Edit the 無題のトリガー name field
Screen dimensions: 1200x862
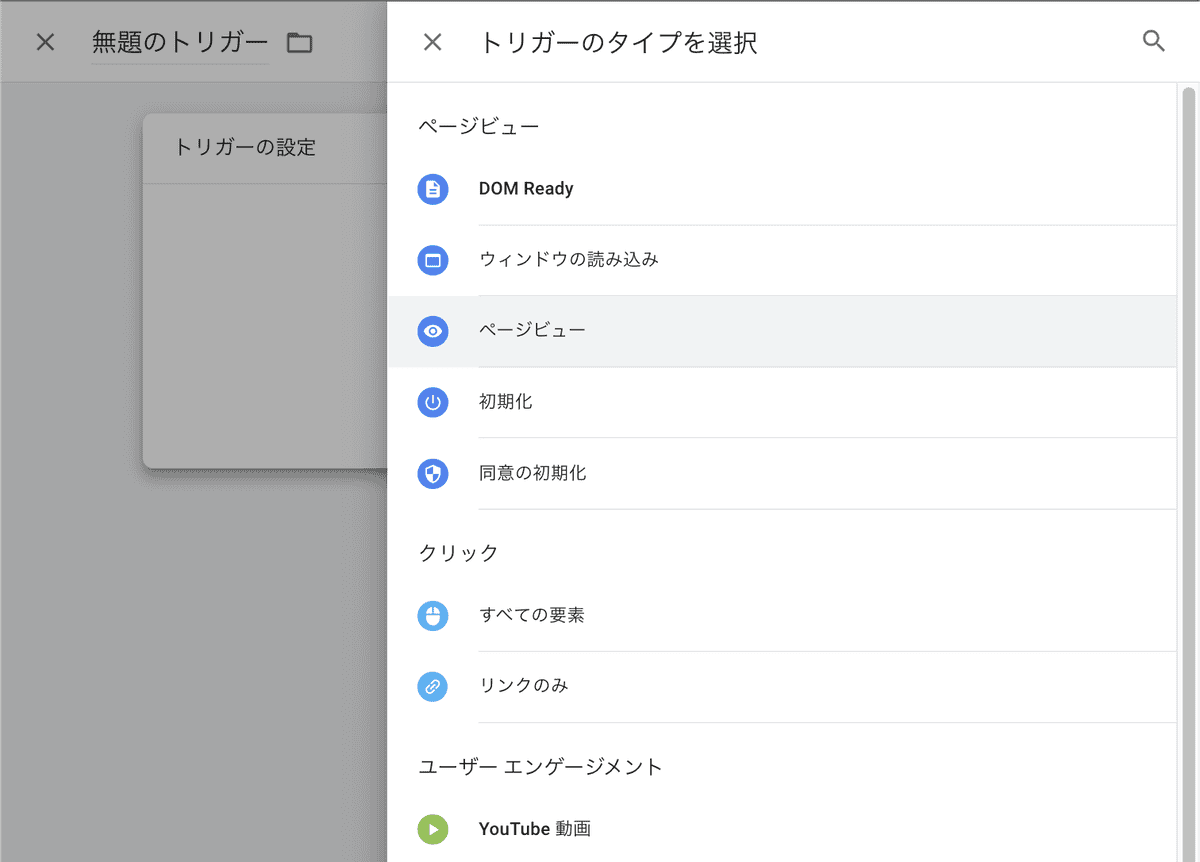point(180,43)
